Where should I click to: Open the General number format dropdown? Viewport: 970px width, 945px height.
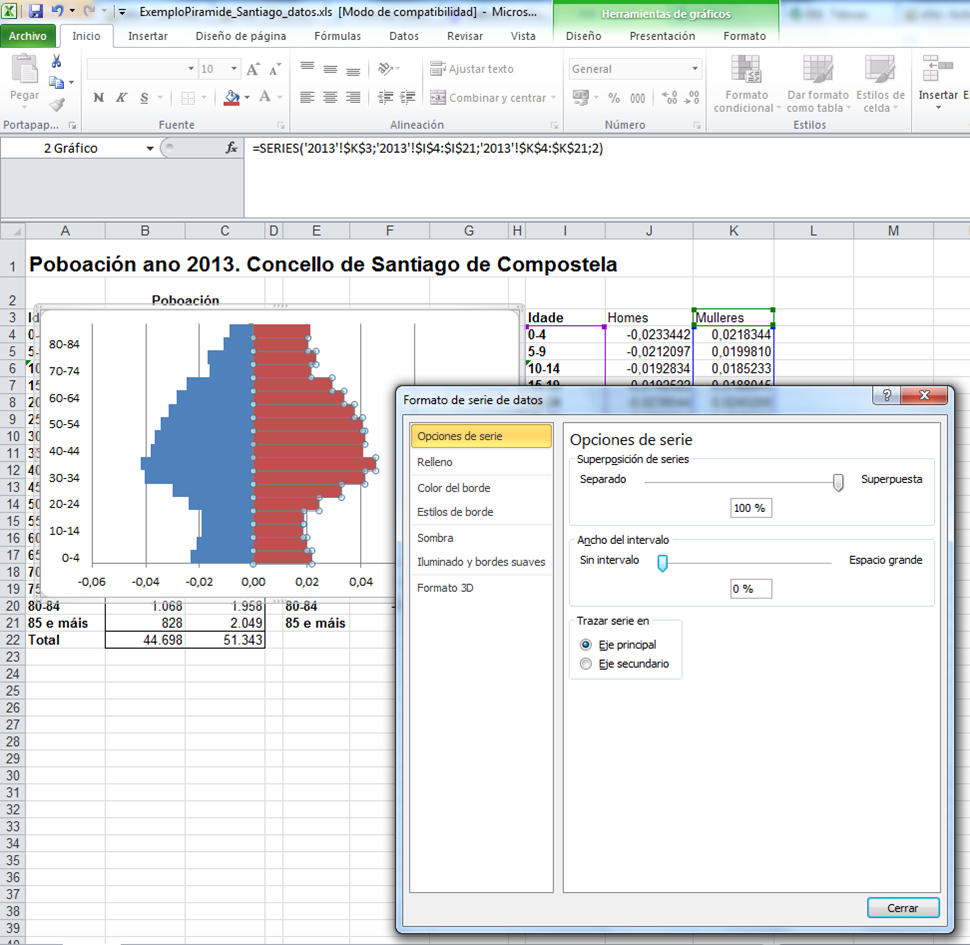(x=695, y=69)
